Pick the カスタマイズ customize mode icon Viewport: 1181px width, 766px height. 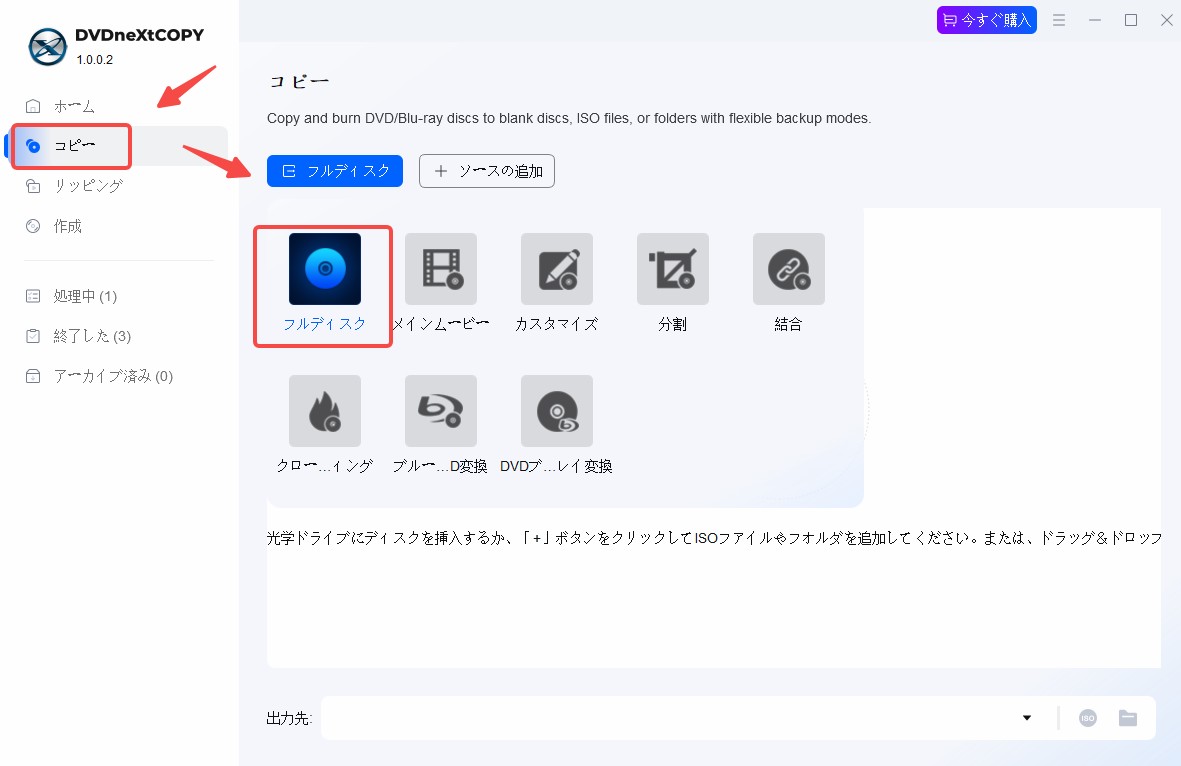pos(557,269)
